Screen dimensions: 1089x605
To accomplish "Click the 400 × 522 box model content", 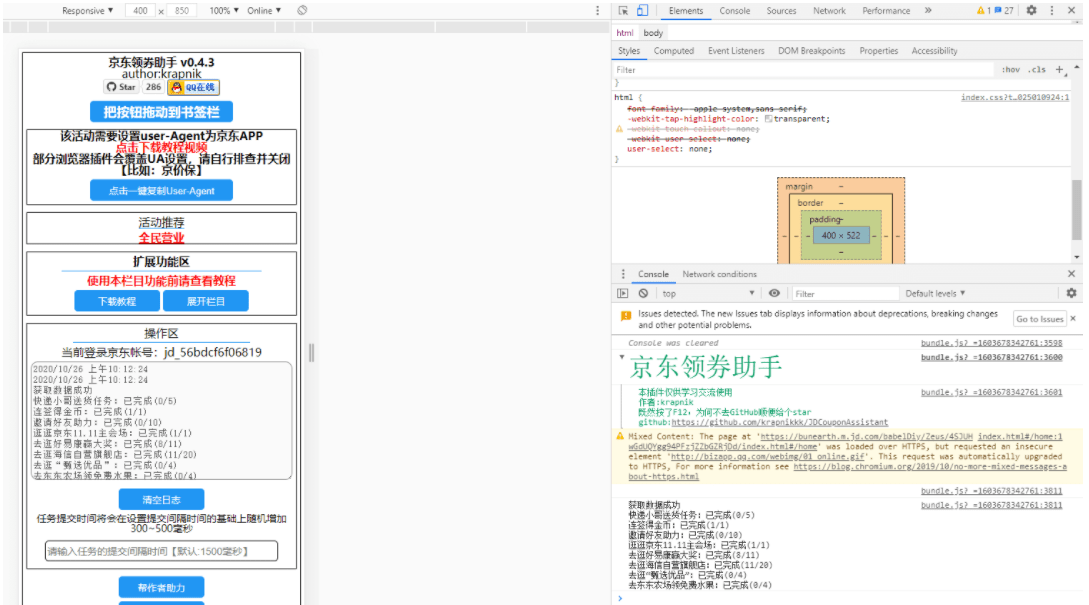I will [x=840, y=235].
